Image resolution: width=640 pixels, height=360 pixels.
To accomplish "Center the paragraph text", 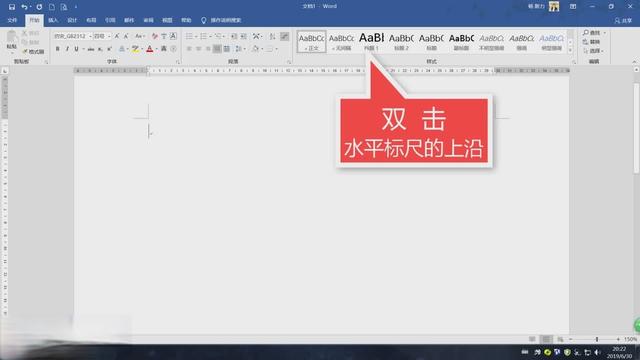I will [x=198, y=49].
